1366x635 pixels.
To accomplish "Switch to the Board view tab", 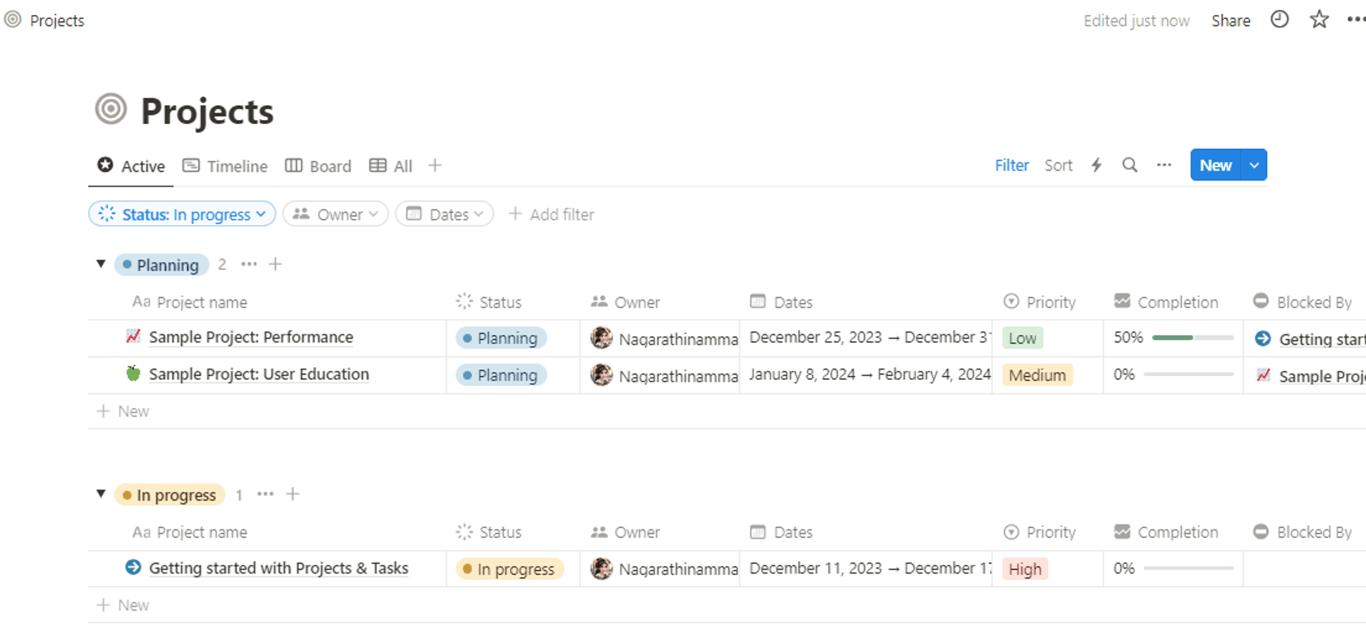I will tap(318, 166).
